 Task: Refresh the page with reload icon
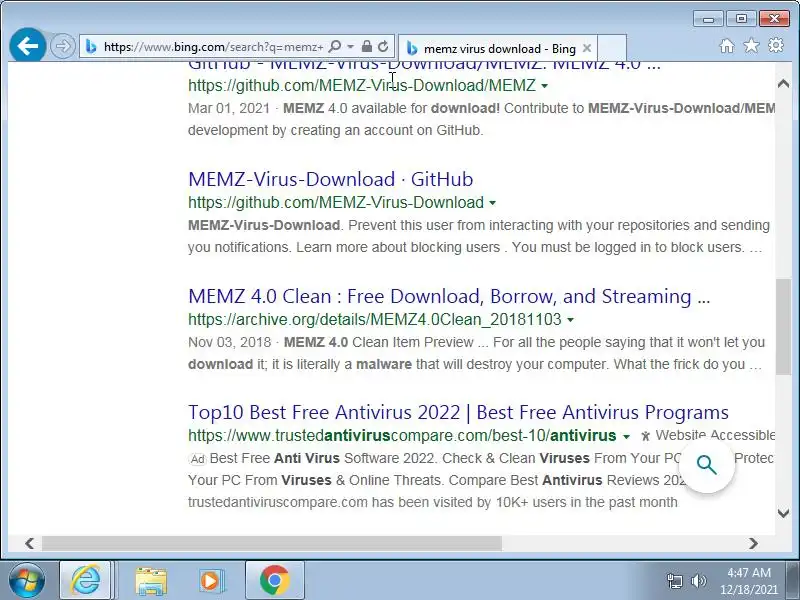point(383,47)
